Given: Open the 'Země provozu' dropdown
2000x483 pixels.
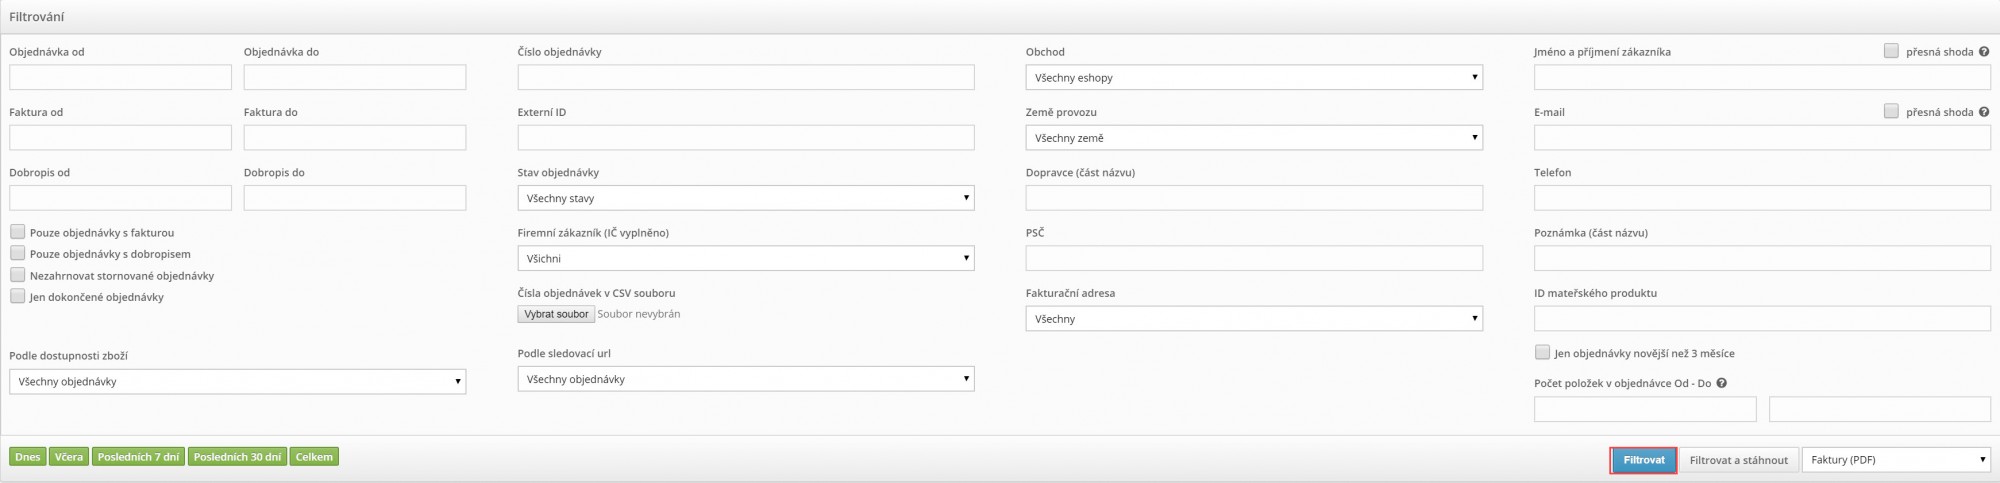Looking at the screenshot, I should pos(1254,138).
